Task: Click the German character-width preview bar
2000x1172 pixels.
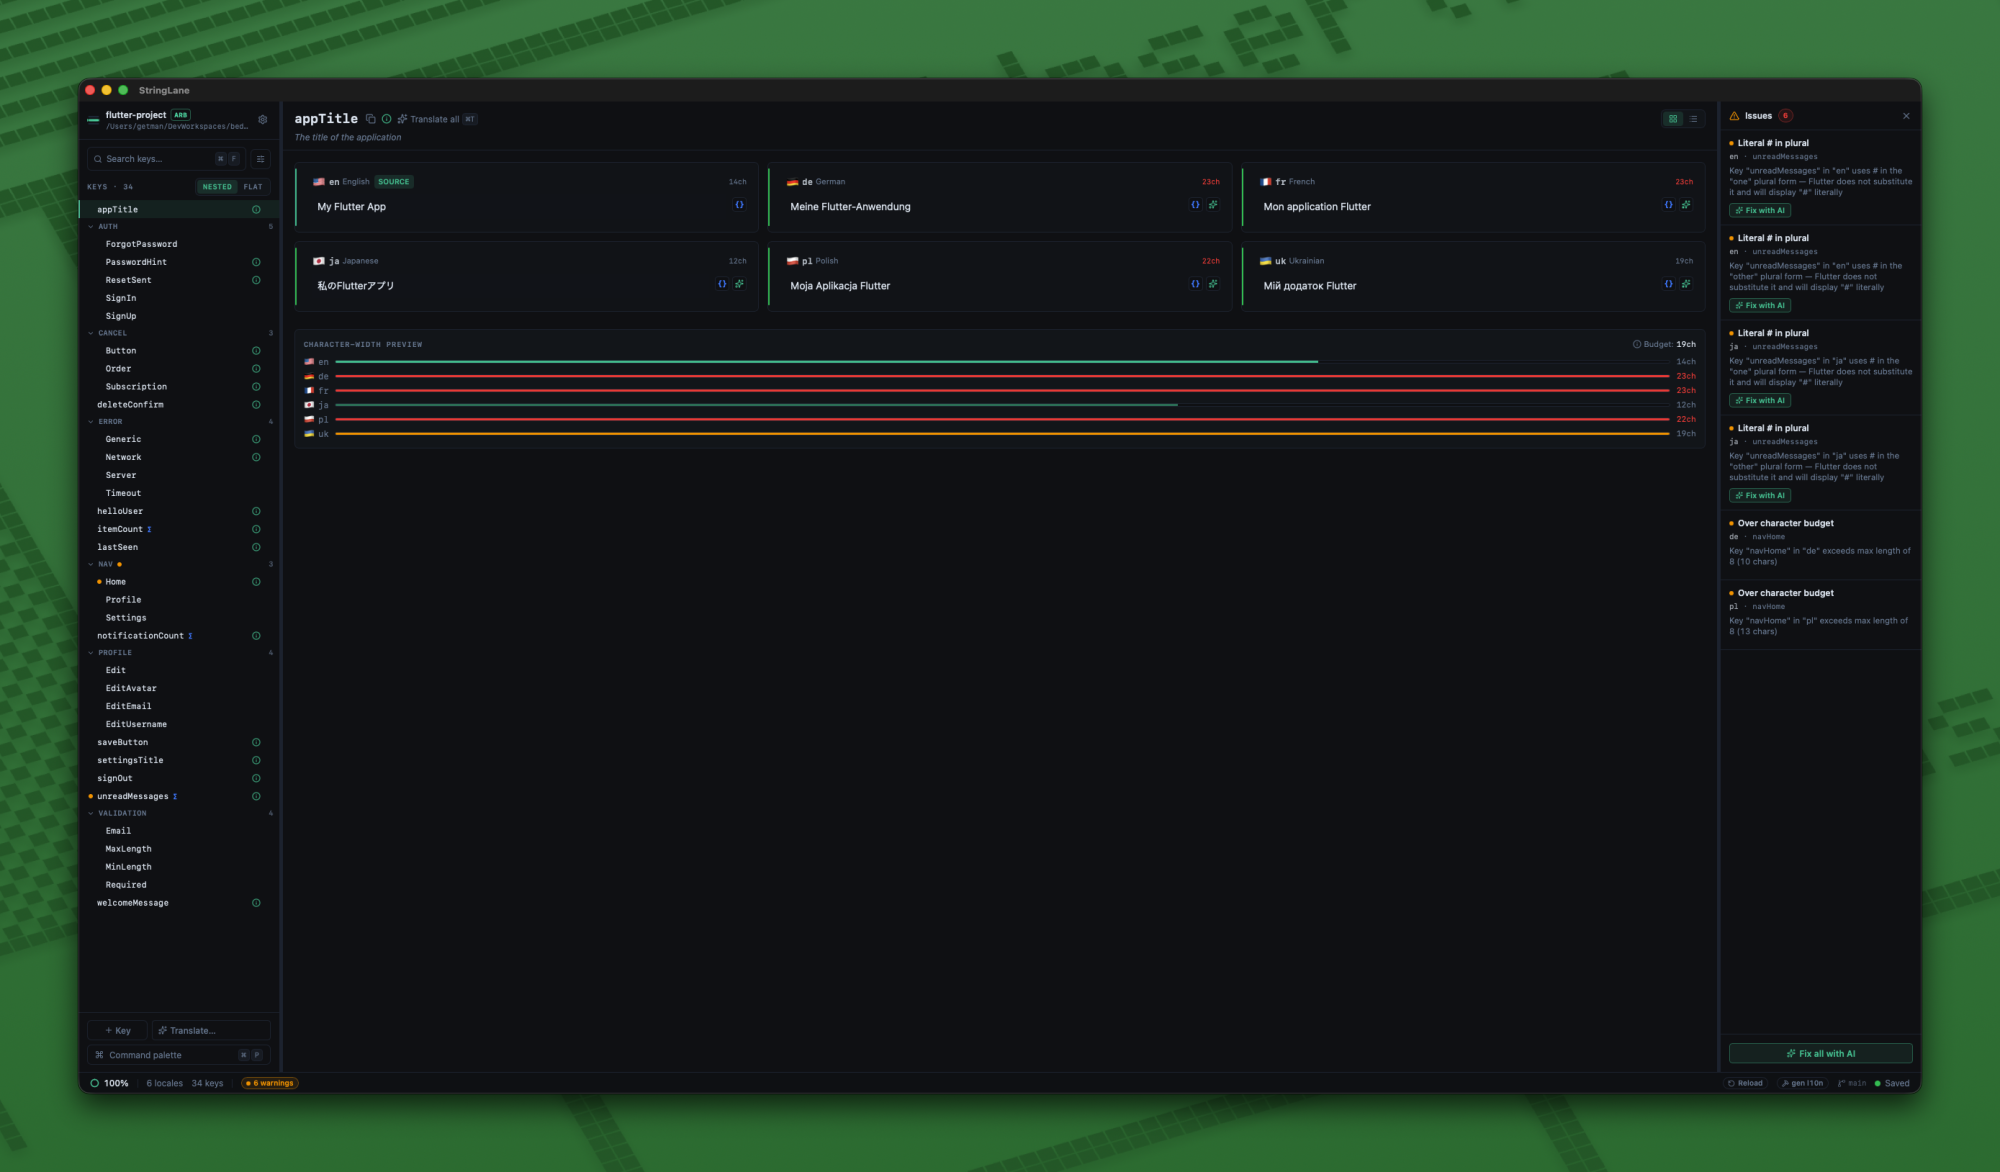Action: [x=1002, y=376]
